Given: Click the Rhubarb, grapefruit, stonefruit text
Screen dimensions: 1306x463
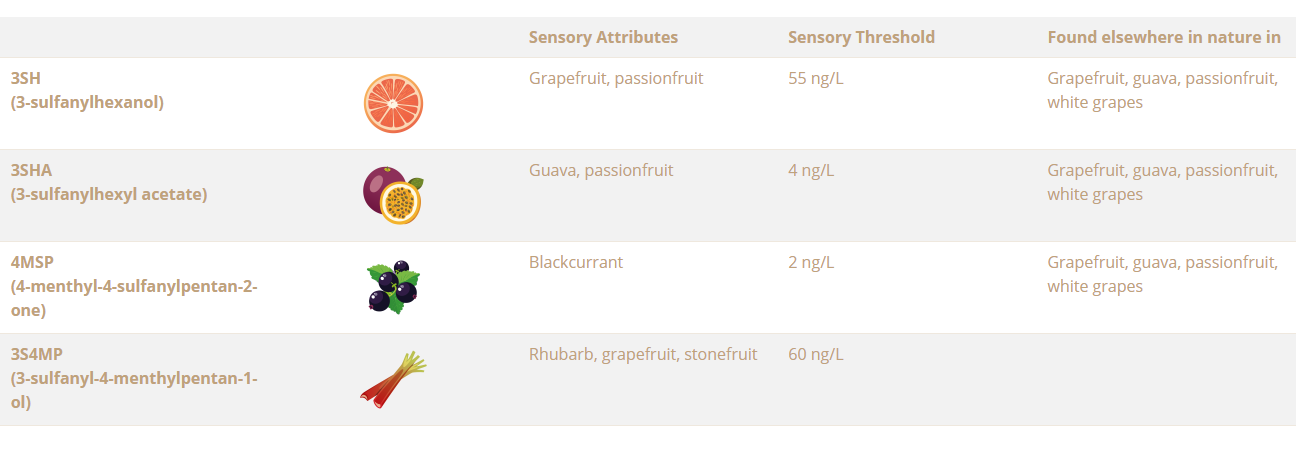Looking at the screenshot, I should (642, 354).
